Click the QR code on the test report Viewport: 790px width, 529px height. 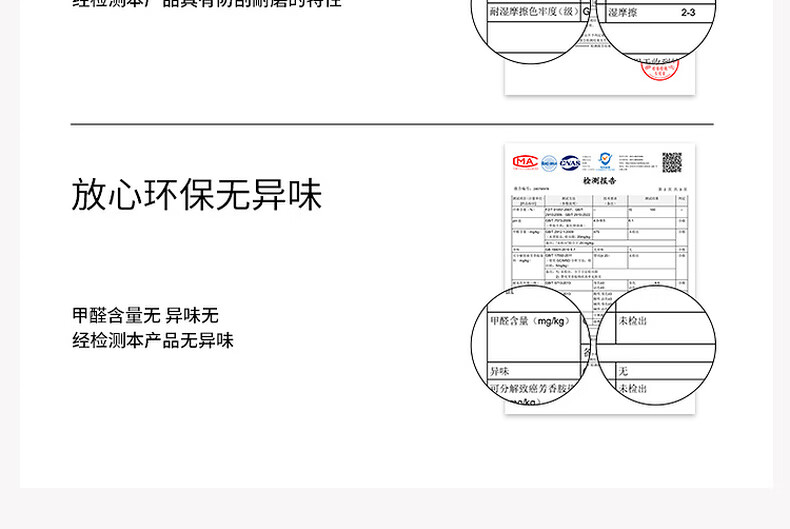pyautogui.click(x=672, y=162)
